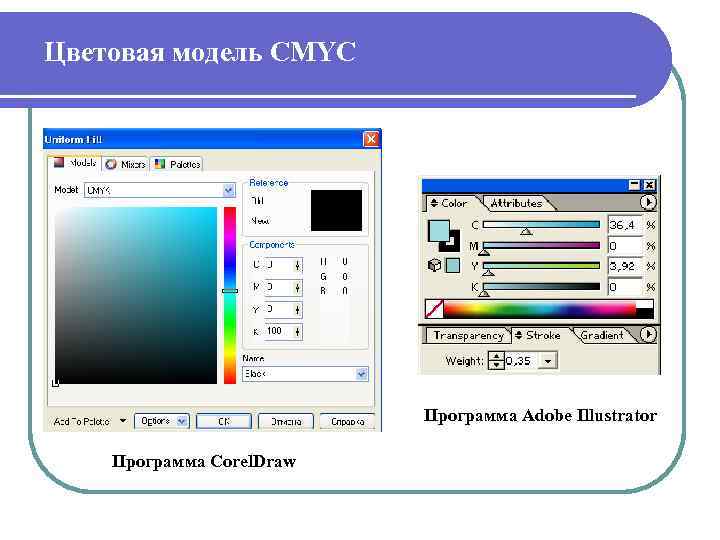This screenshot has width=720, height=540.
Task: Open the Weight dropdown arrow
Action: pos(548,361)
